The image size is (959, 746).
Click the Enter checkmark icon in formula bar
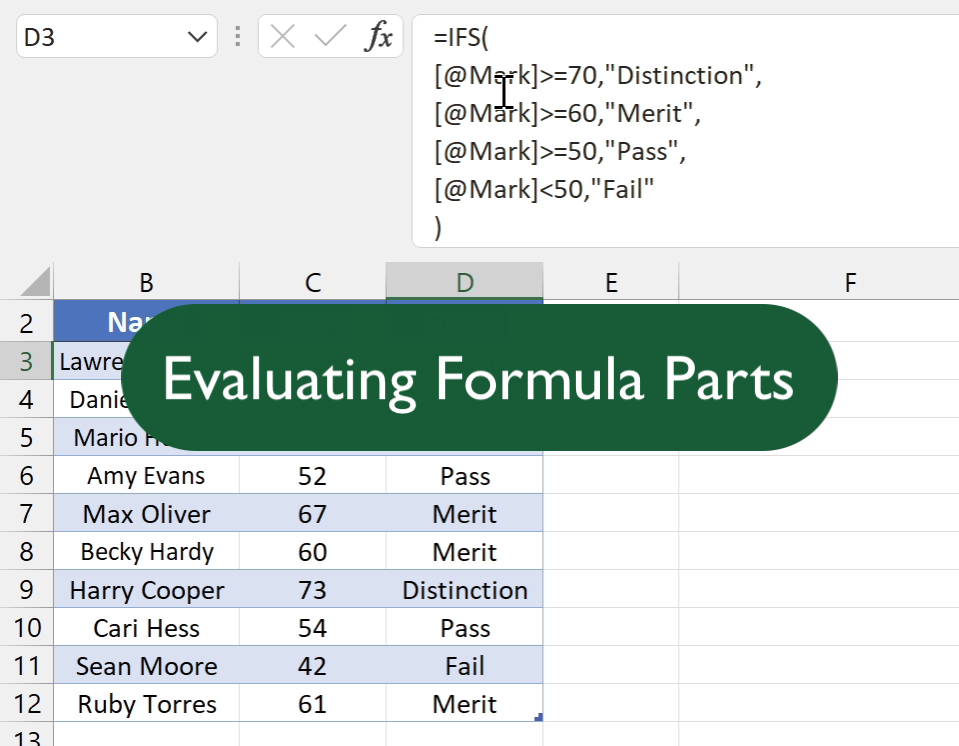[x=329, y=37]
